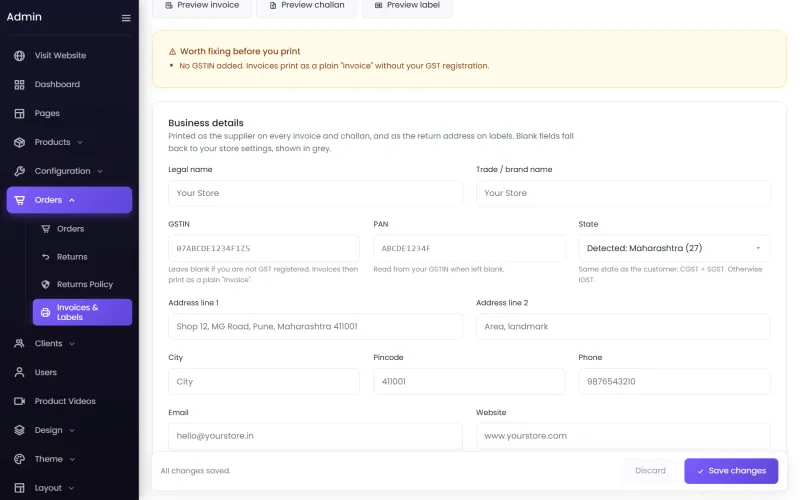Viewport: 800px width, 500px height.
Task: Open Product Videos in the sidebar
Action: pos(69,401)
